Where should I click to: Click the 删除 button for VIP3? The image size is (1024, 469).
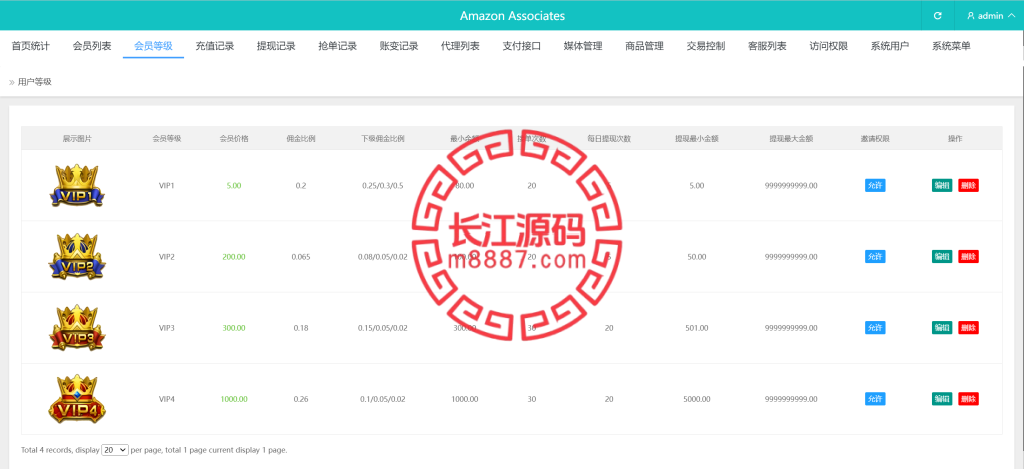click(968, 327)
